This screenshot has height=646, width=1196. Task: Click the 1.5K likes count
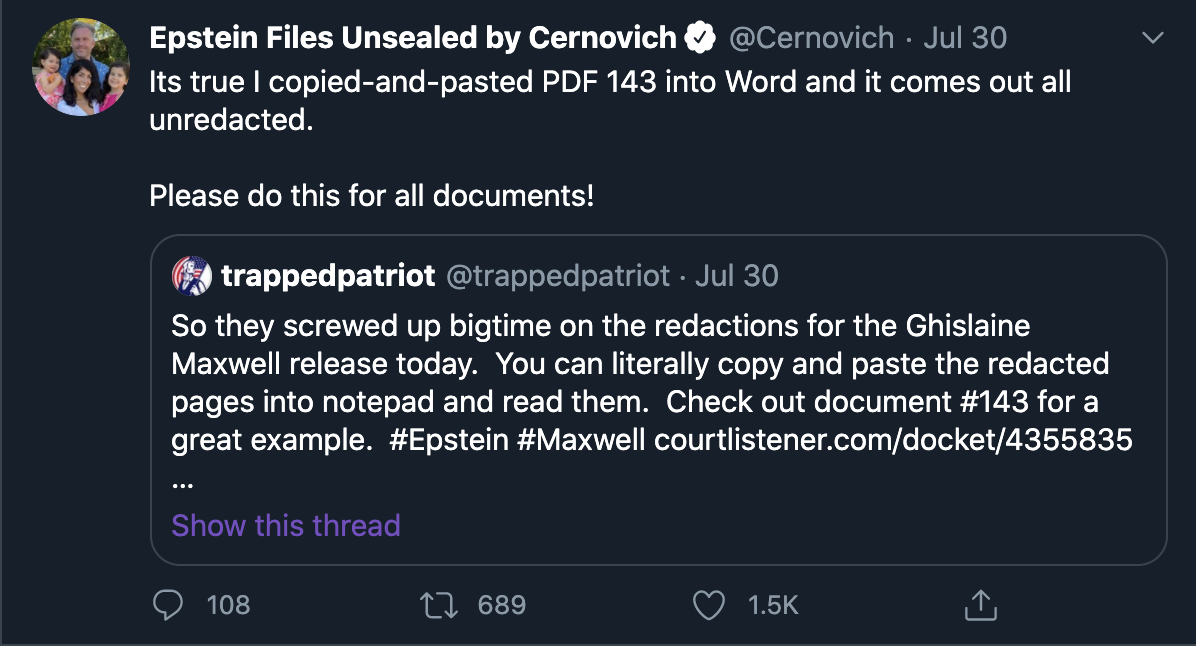[773, 604]
